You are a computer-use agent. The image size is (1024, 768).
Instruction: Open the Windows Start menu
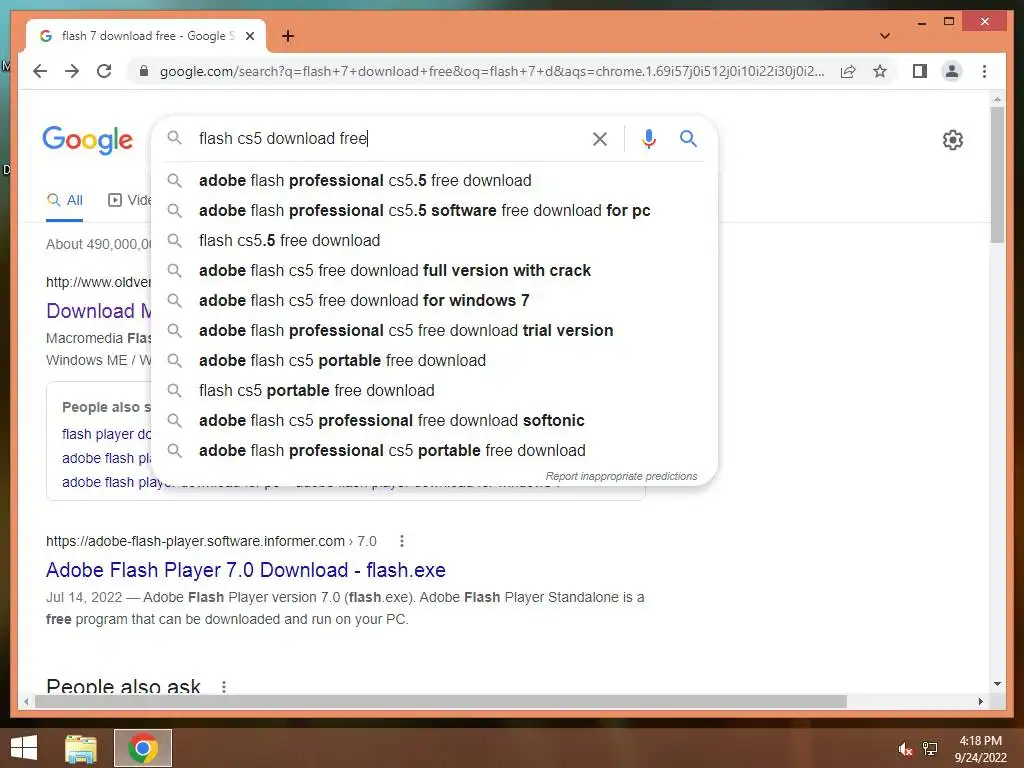[24, 748]
